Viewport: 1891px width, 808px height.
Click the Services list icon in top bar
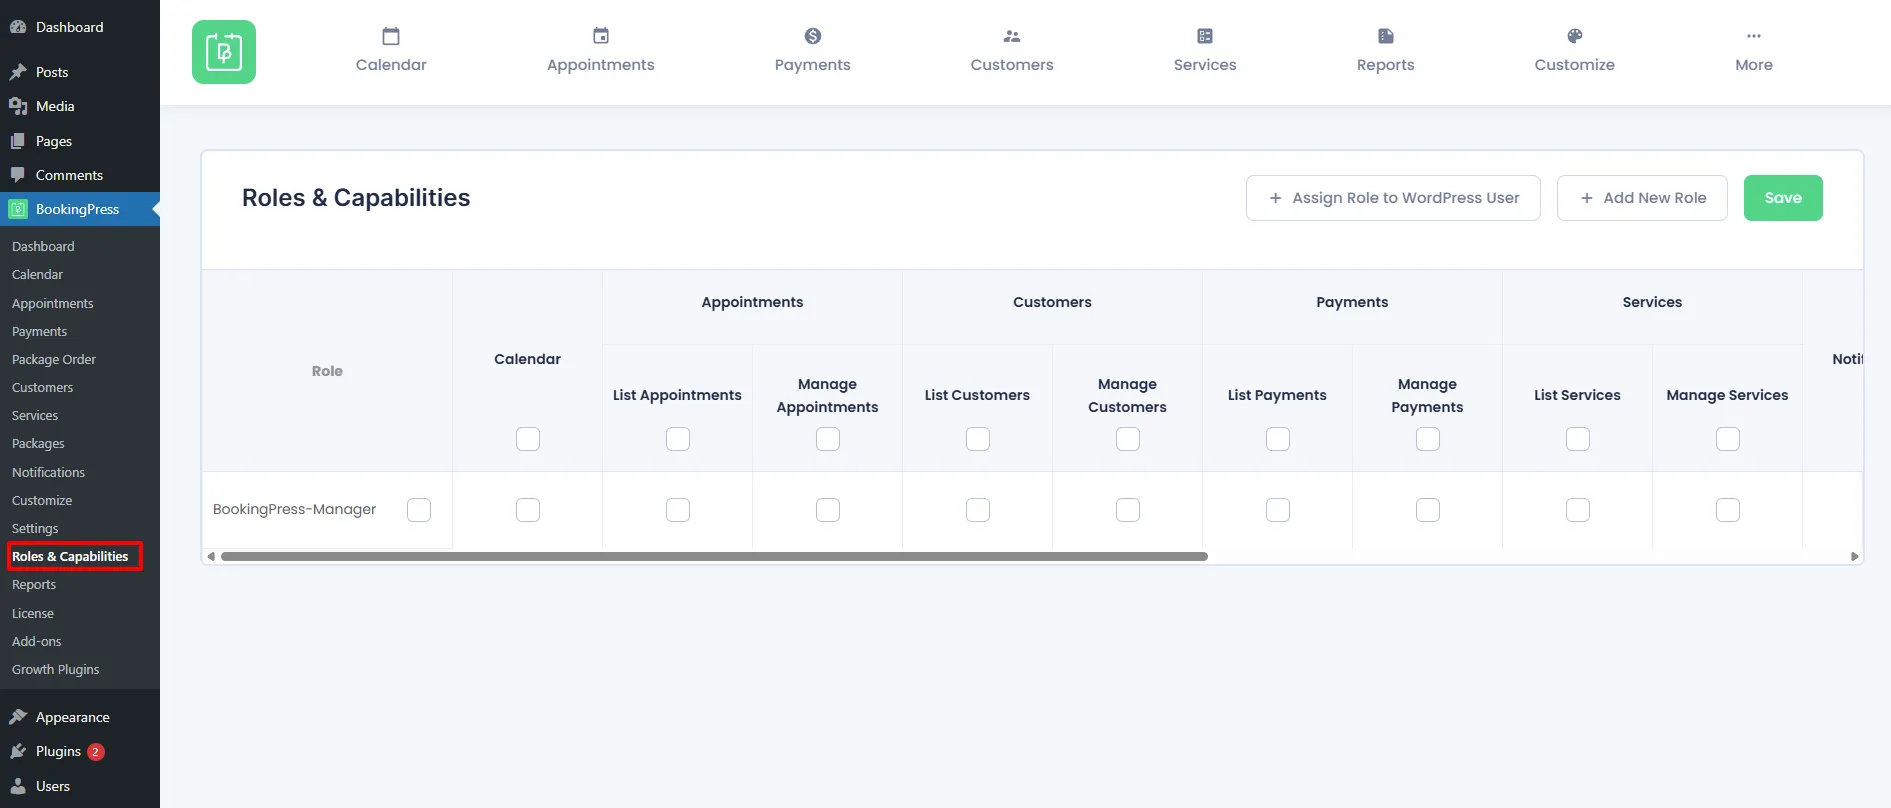coord(1204,37)
